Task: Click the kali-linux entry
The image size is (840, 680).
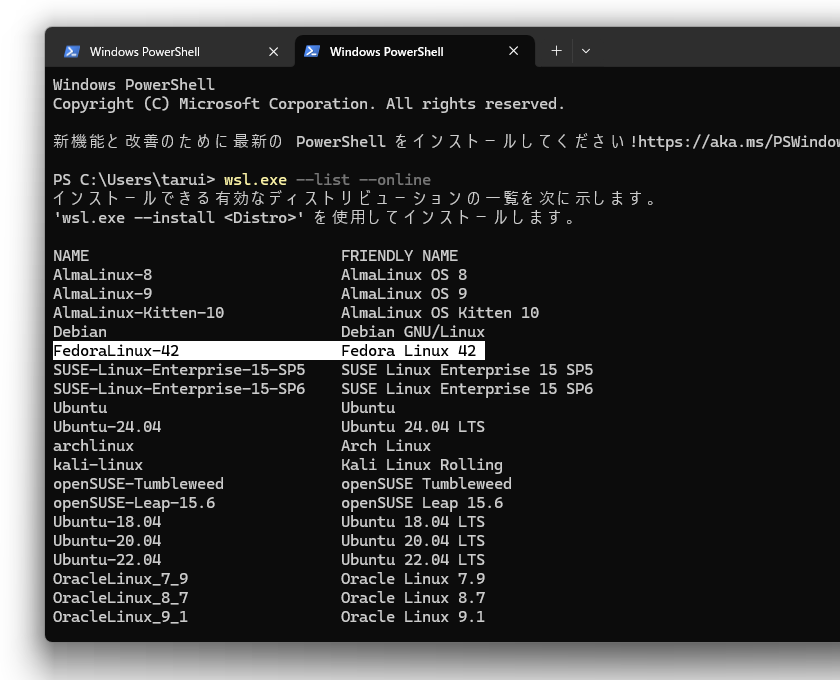Action: [x=98, y=464]
